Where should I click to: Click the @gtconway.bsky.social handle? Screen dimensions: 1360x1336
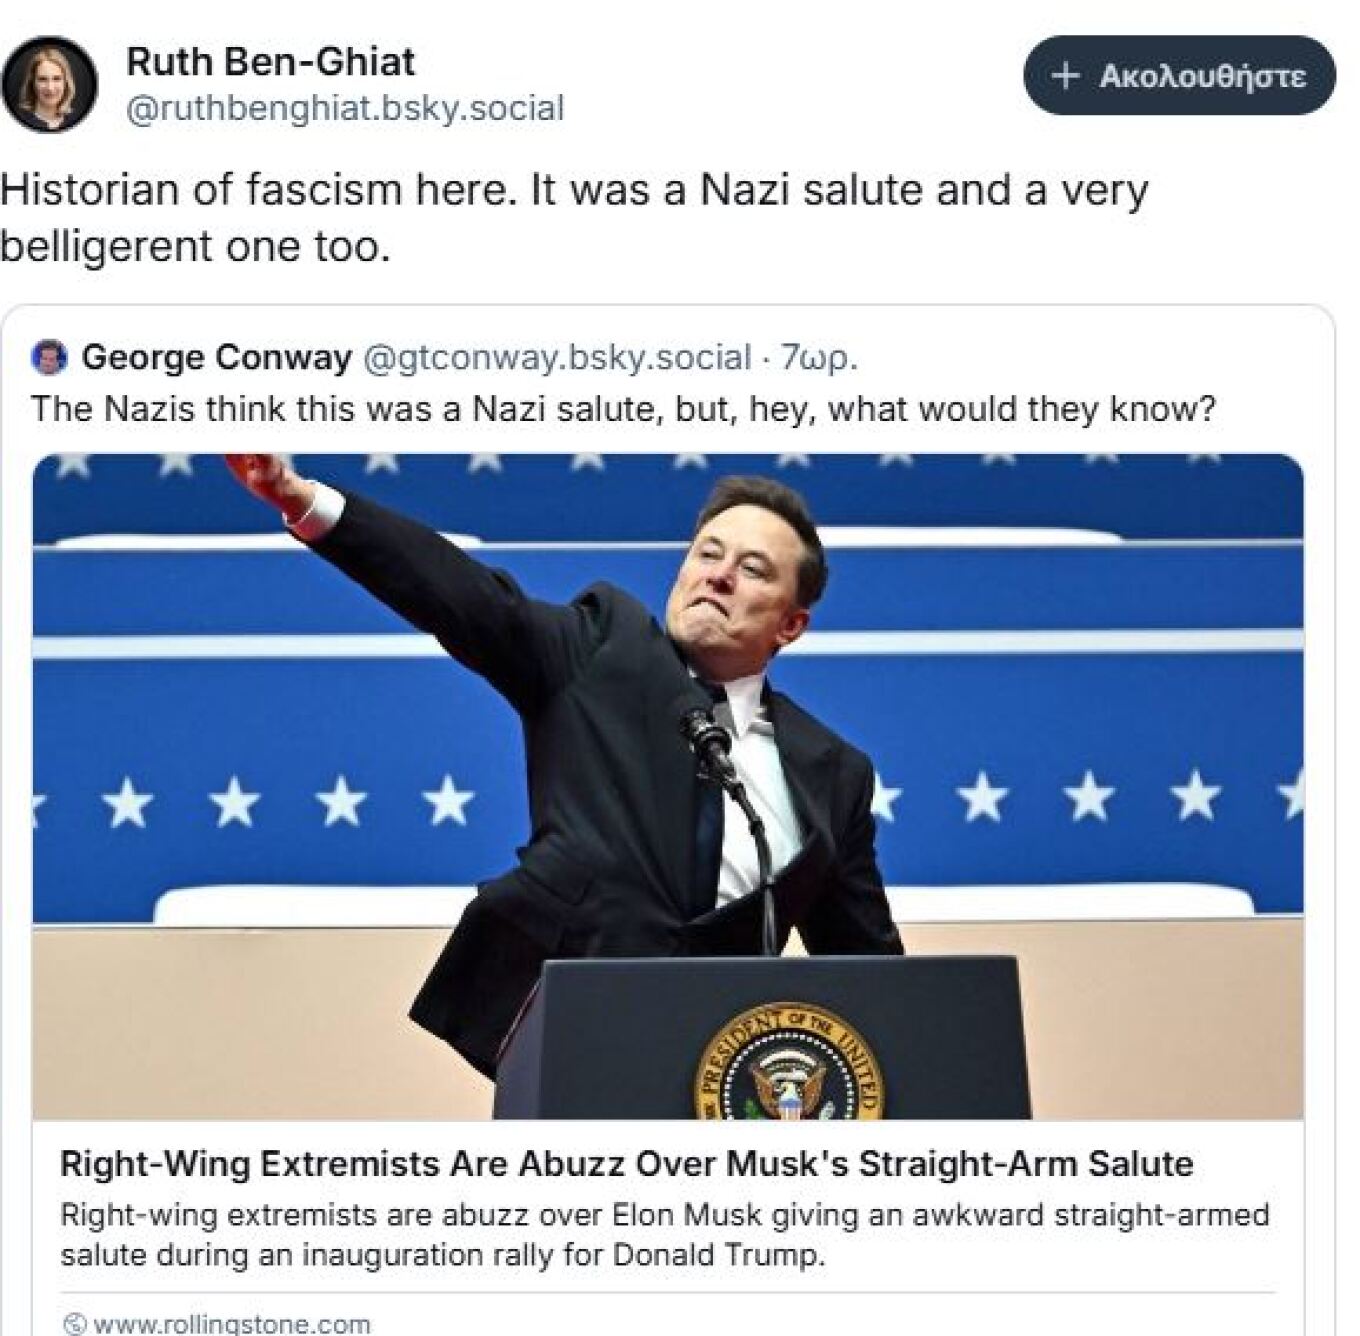tap(555, 357)
